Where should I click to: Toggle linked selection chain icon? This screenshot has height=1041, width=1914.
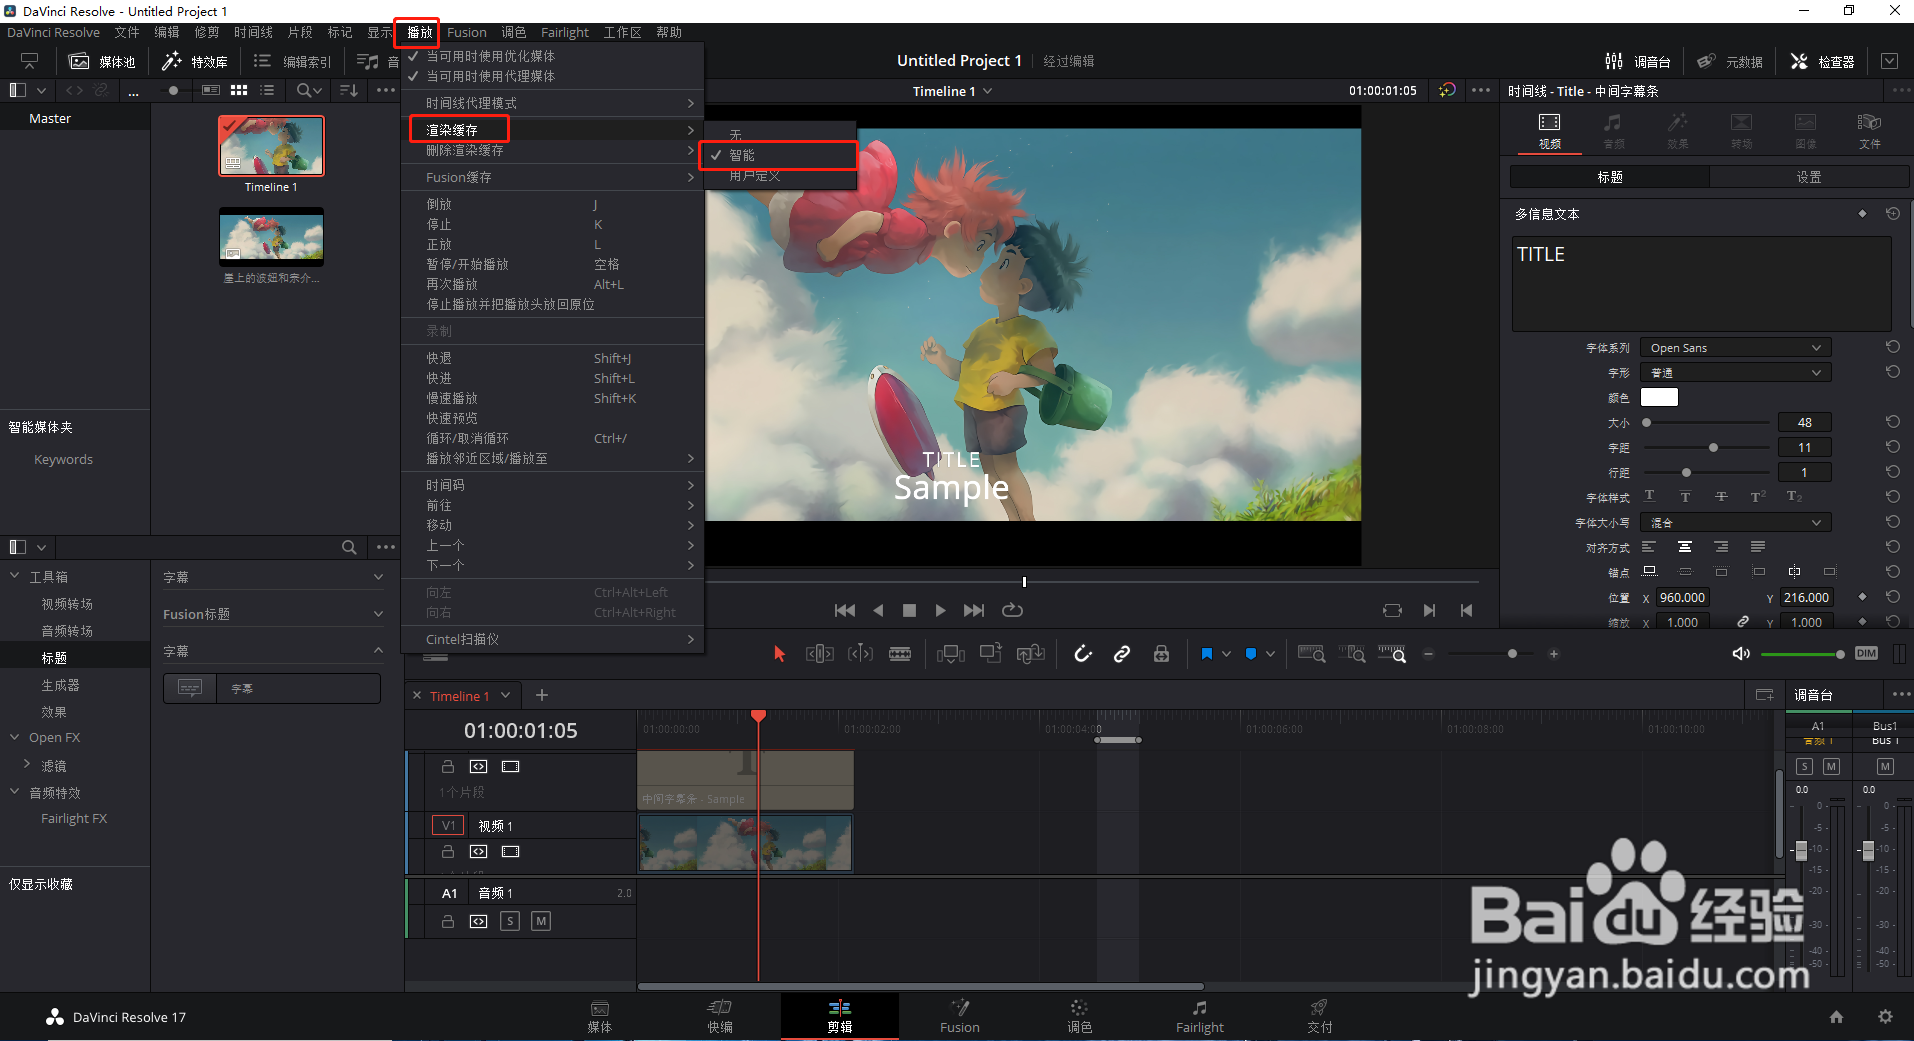[x=1122, y=654]
